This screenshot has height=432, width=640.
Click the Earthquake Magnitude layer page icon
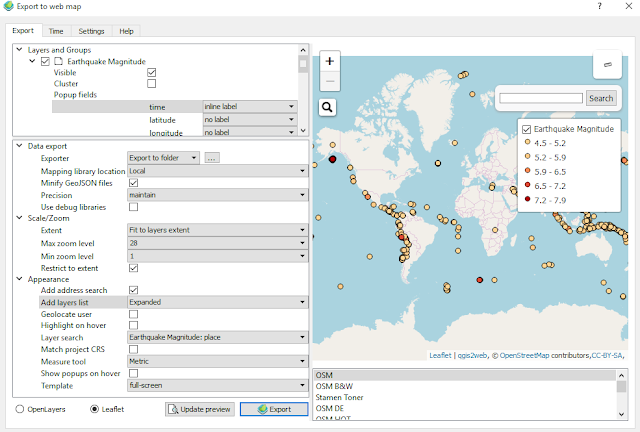59,61
